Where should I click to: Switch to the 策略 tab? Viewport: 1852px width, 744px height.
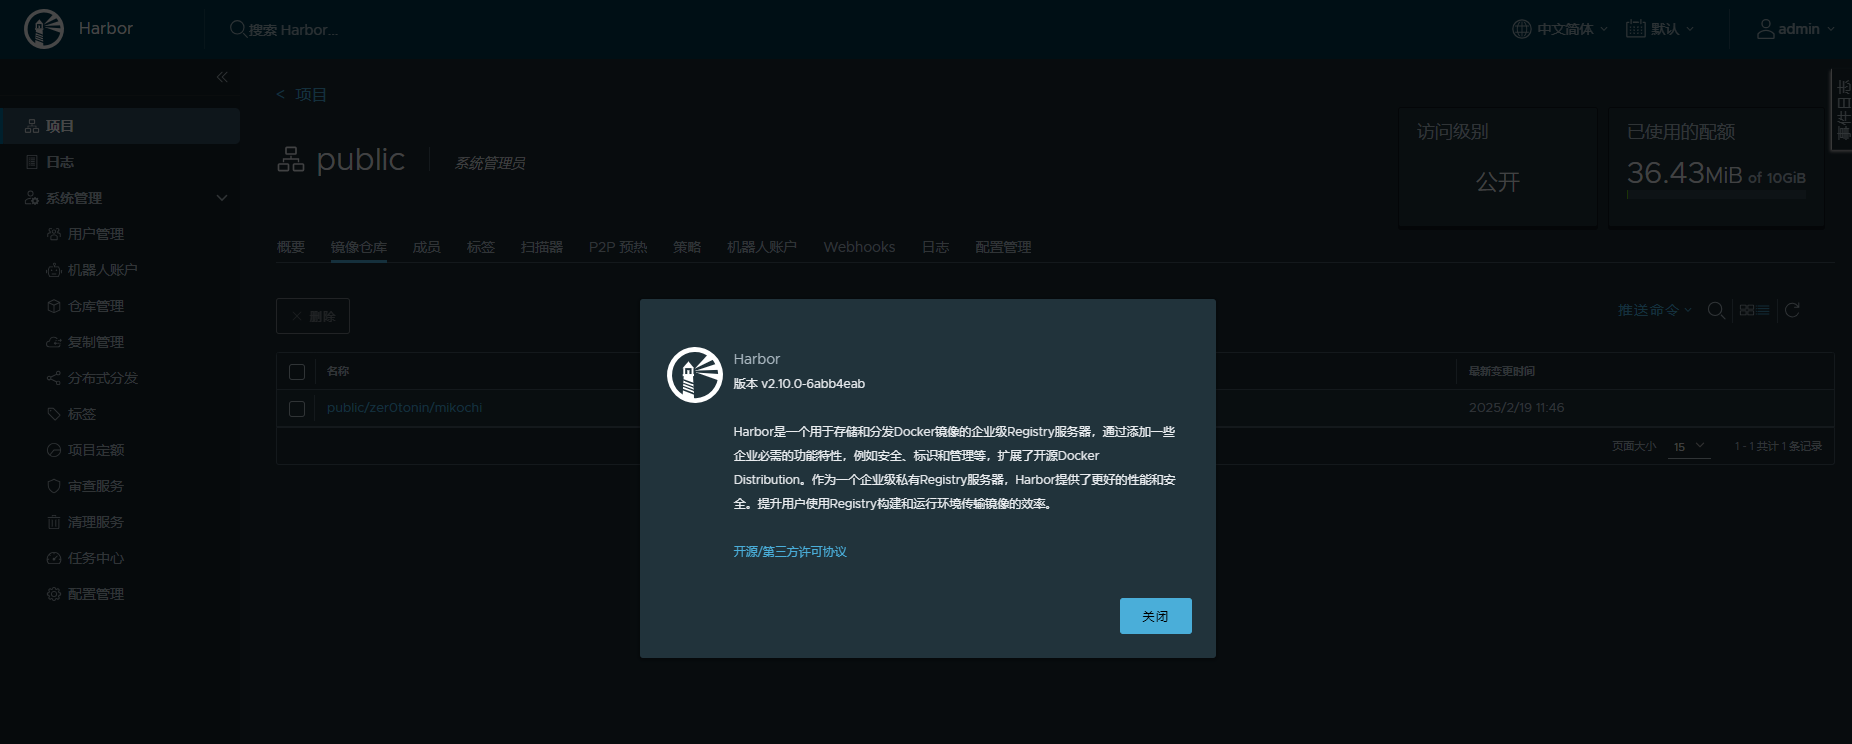coord(687,247)
